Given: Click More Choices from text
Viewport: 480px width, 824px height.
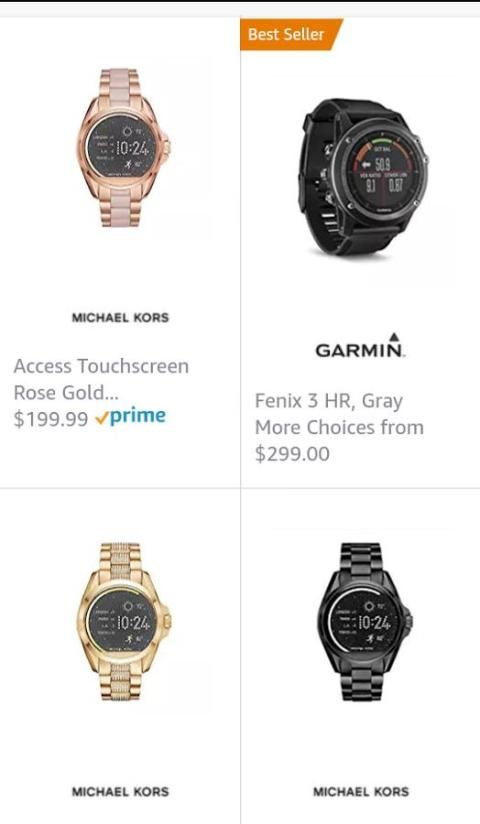Looking at the screenshot, I should [x=339, y=427].
